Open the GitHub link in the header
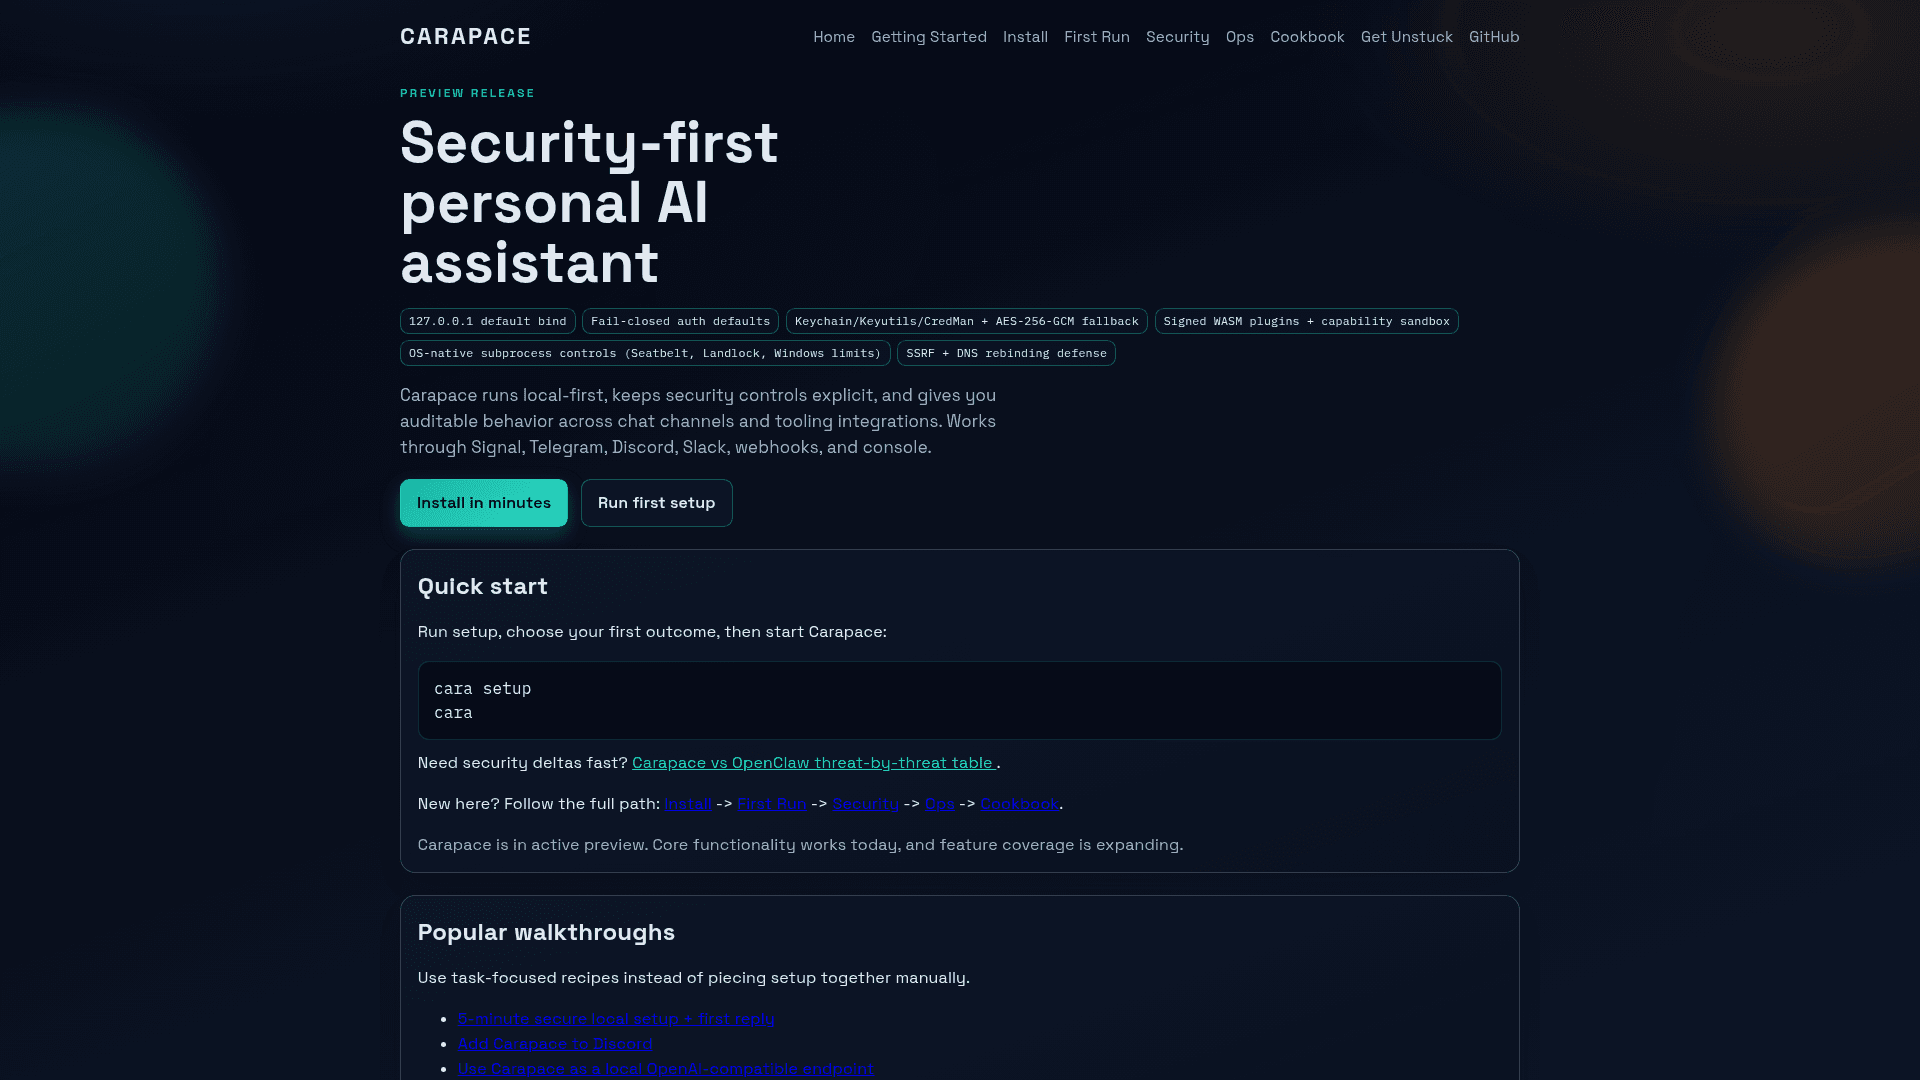This screenshot has height=1080, width=1920. pos(1494,37)
